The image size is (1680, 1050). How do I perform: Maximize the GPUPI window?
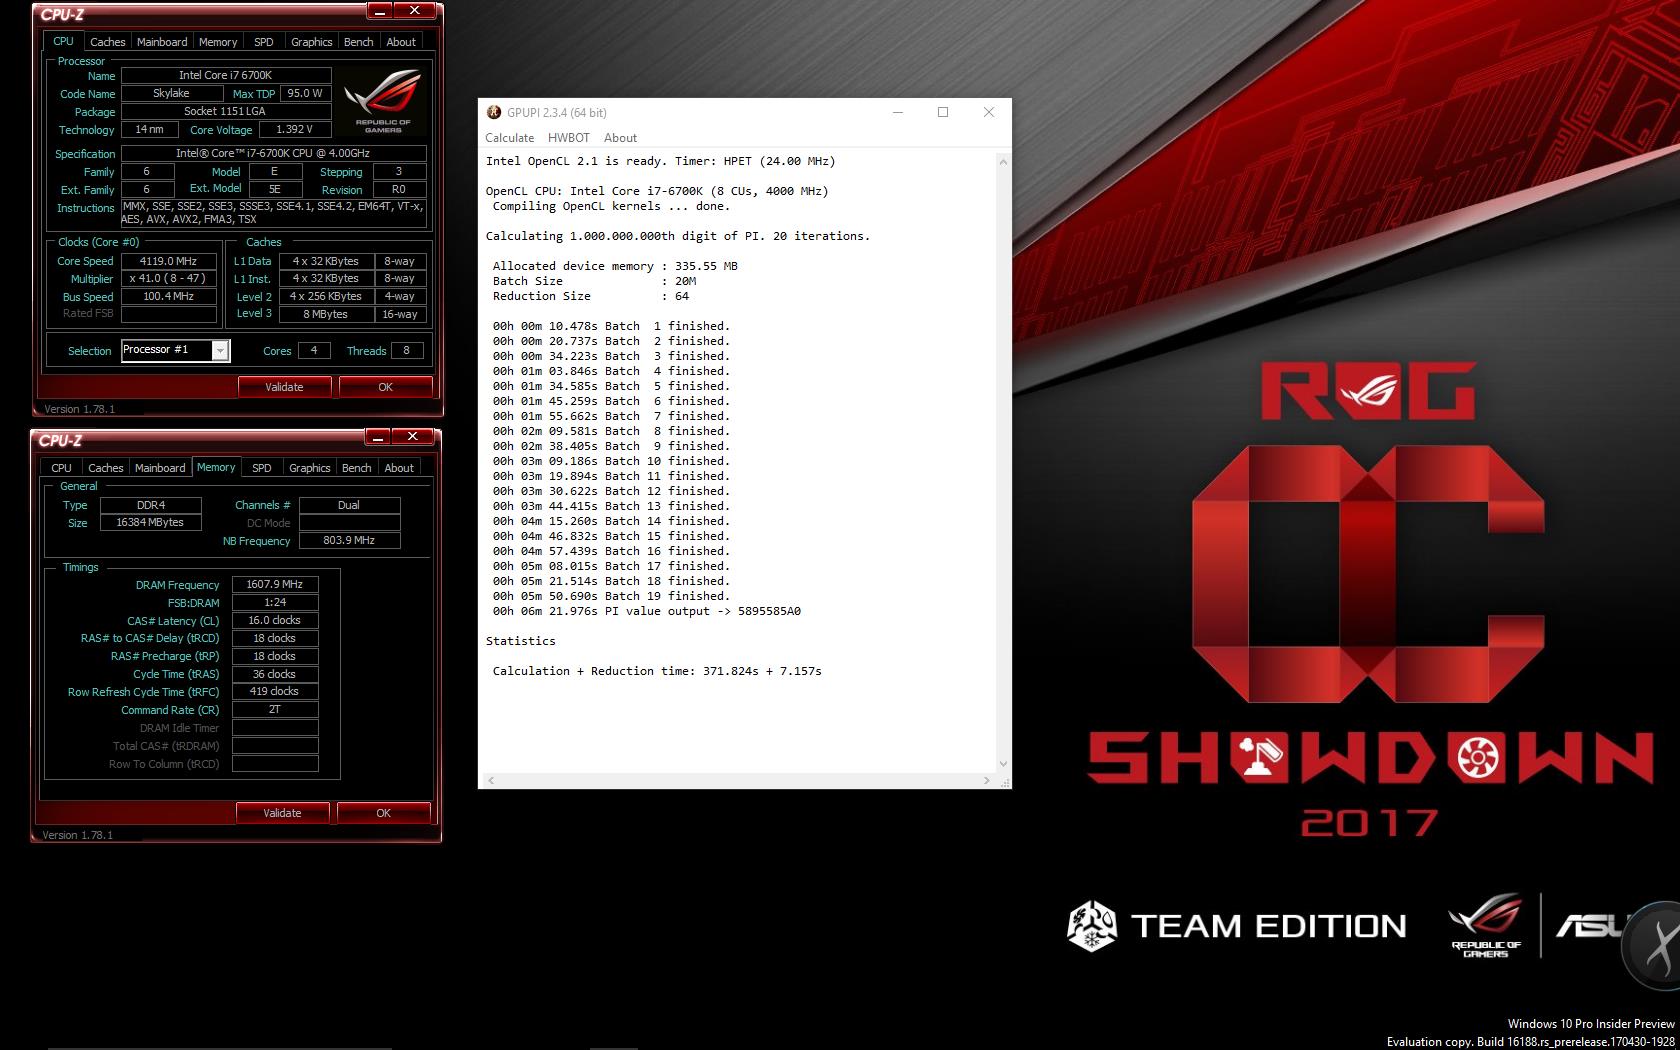942,112
